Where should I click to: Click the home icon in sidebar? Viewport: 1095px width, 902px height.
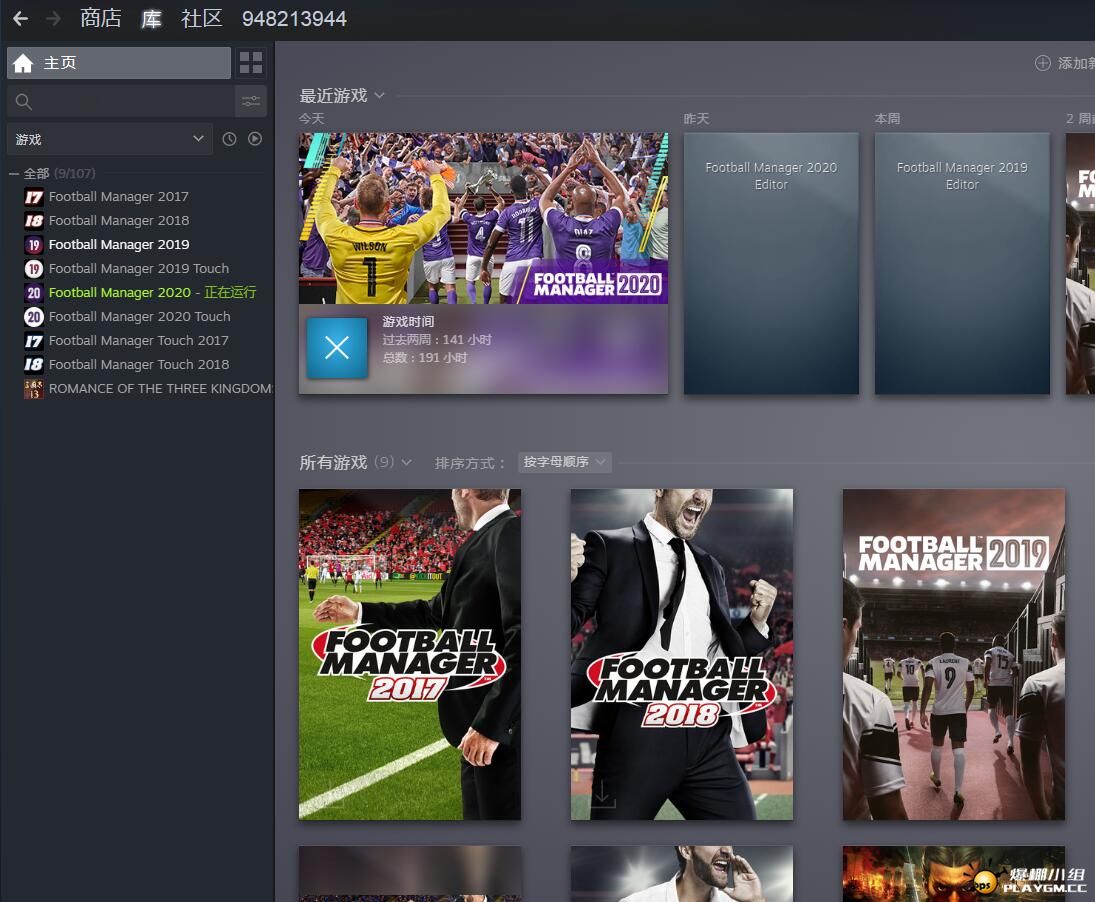pos(24,63)
